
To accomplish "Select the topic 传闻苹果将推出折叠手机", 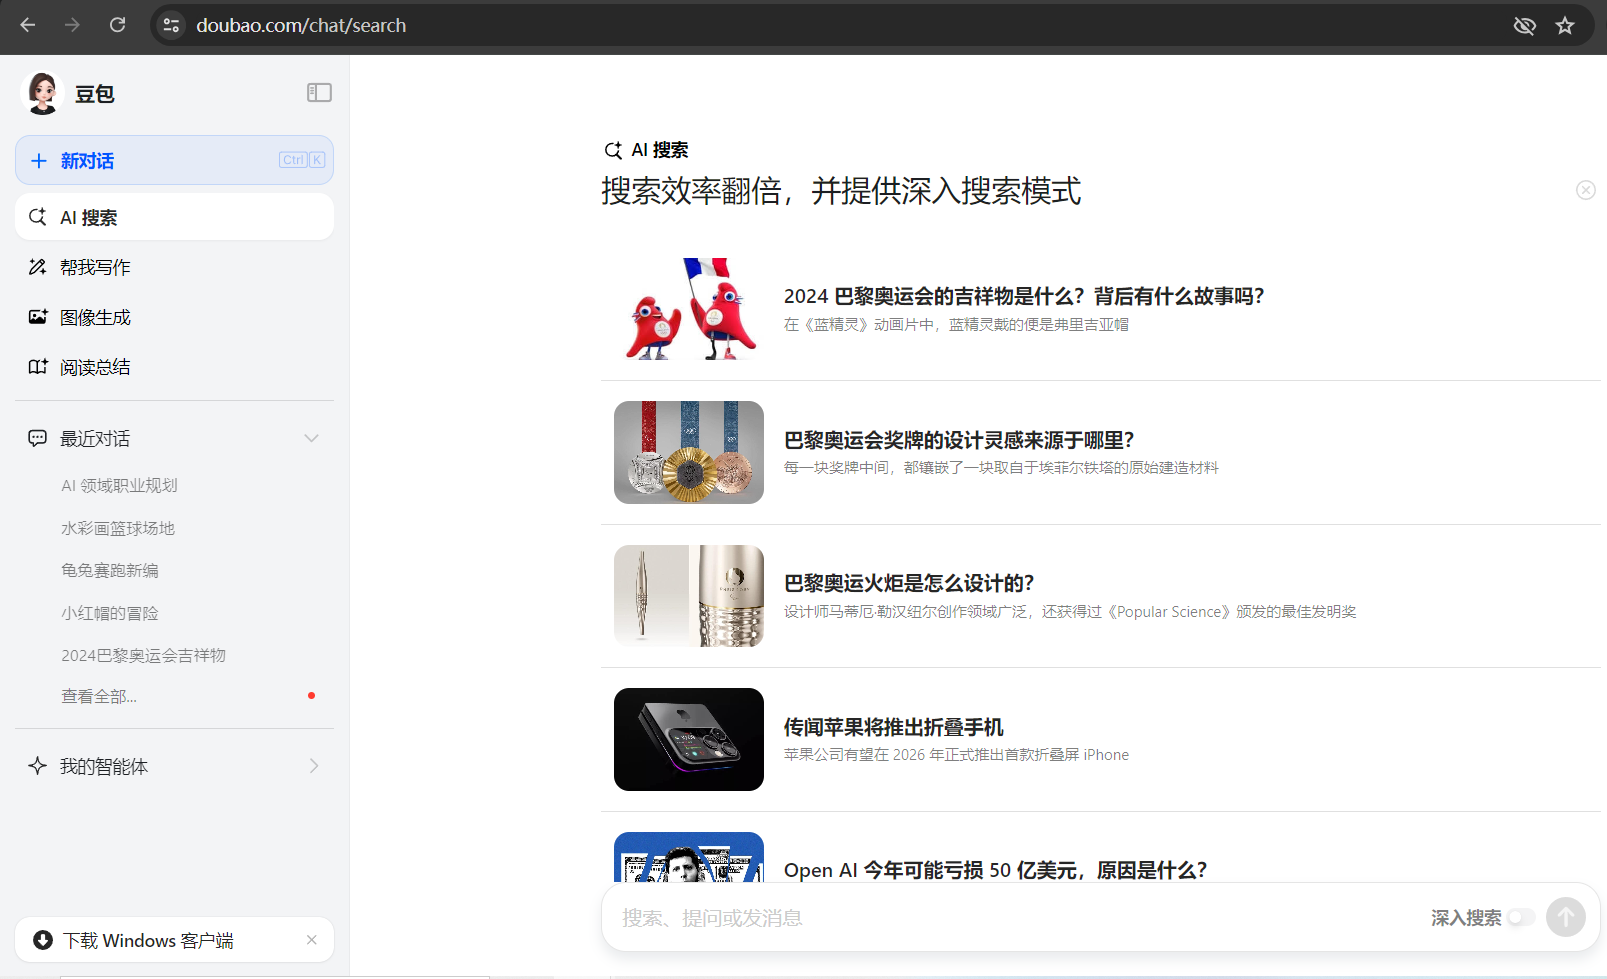I will (893, 727).
